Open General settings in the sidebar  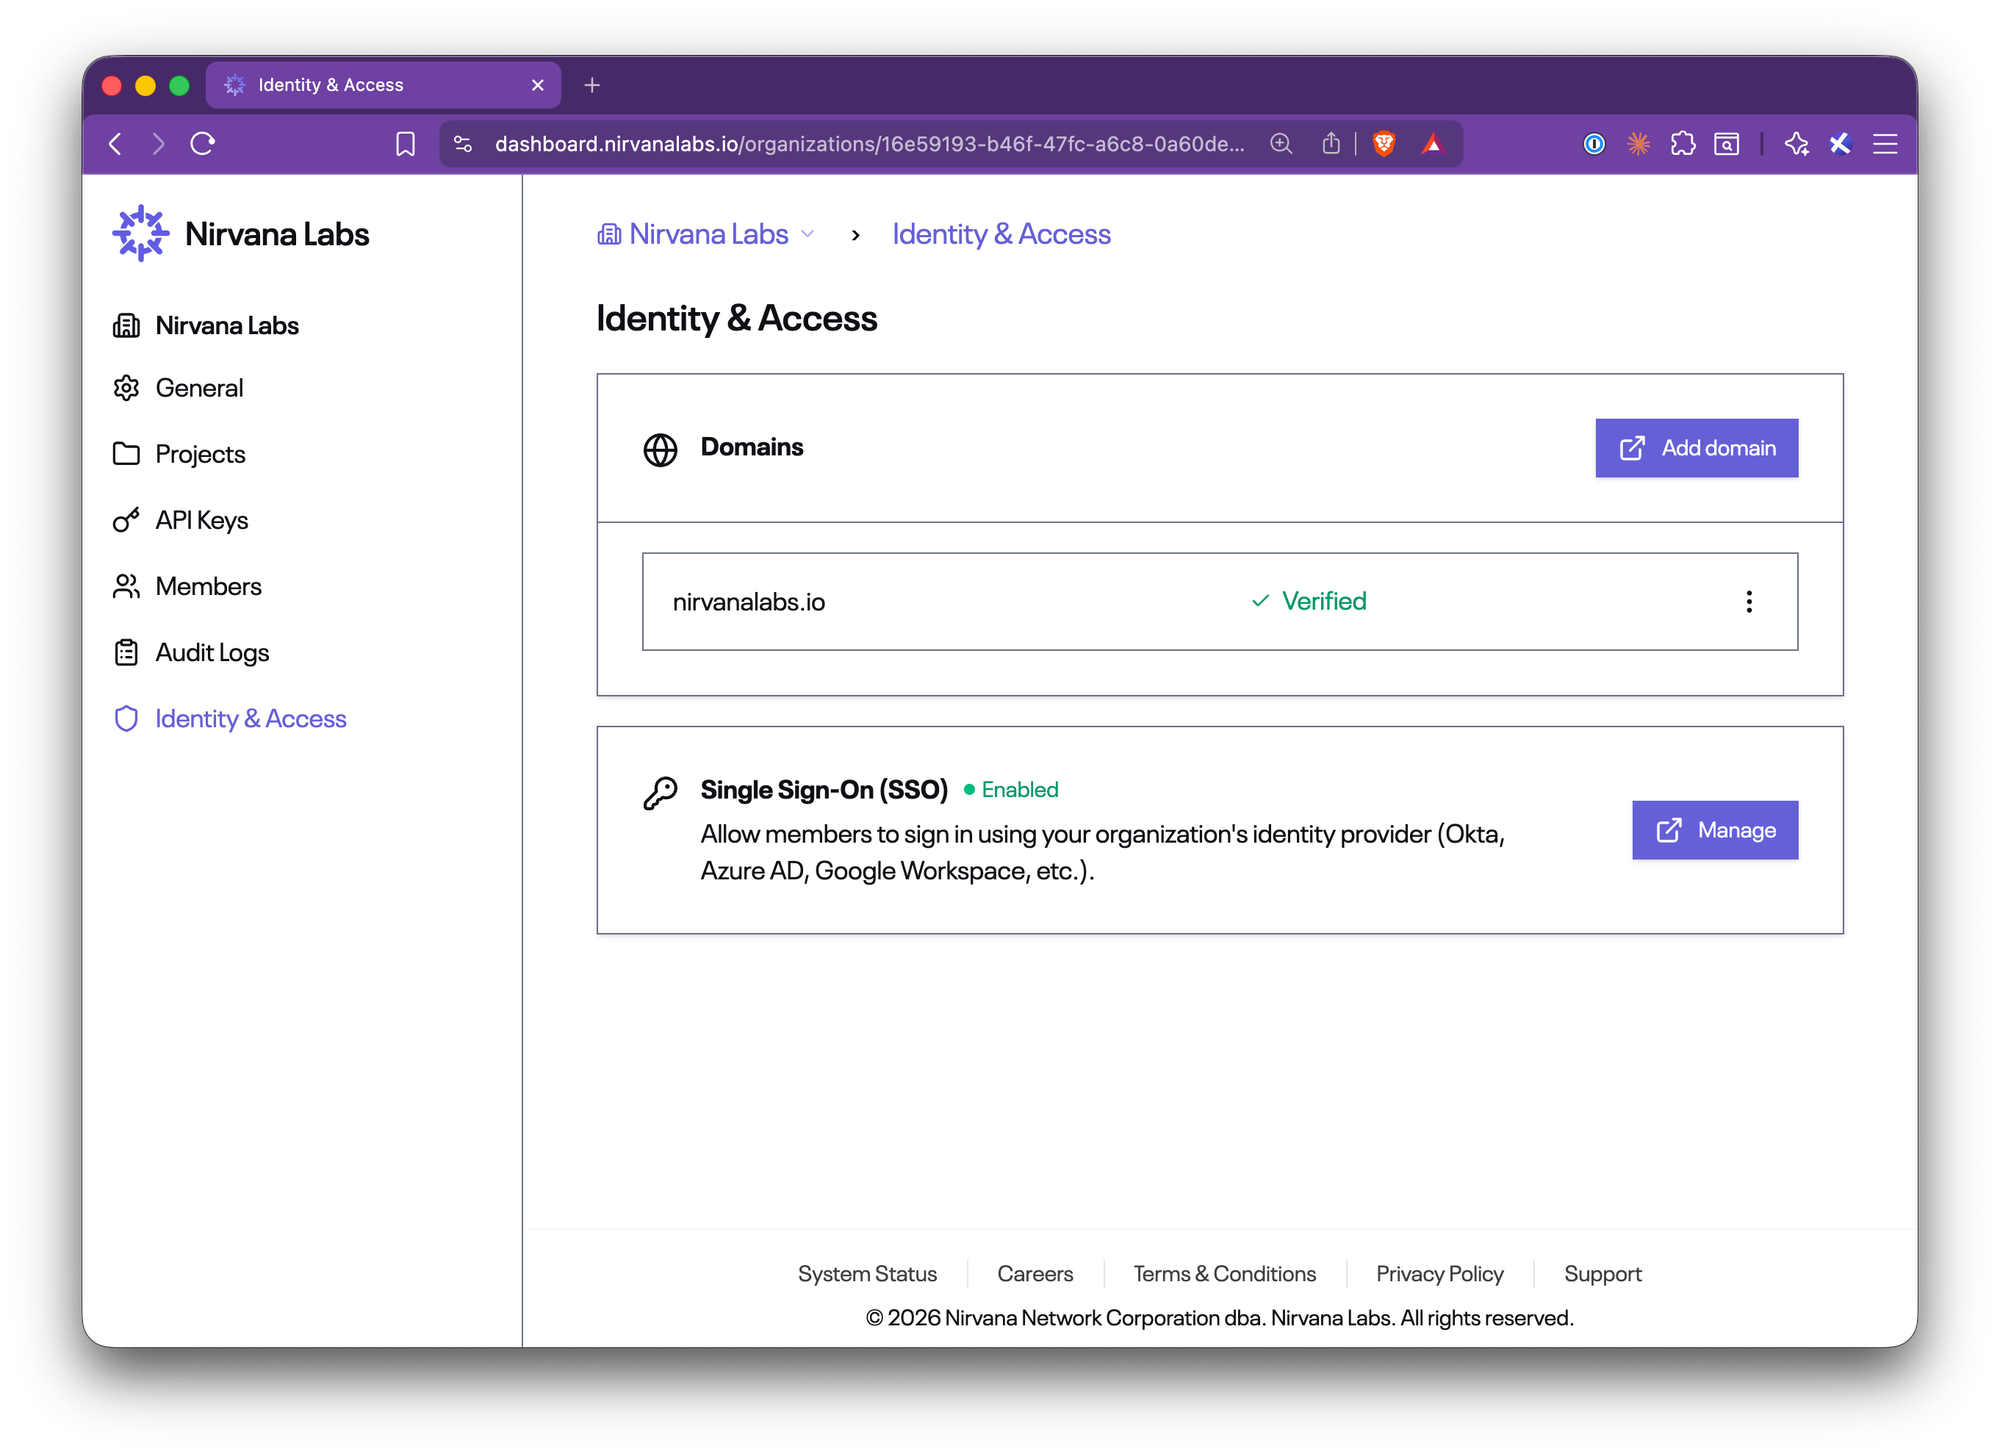pos(199,388)
